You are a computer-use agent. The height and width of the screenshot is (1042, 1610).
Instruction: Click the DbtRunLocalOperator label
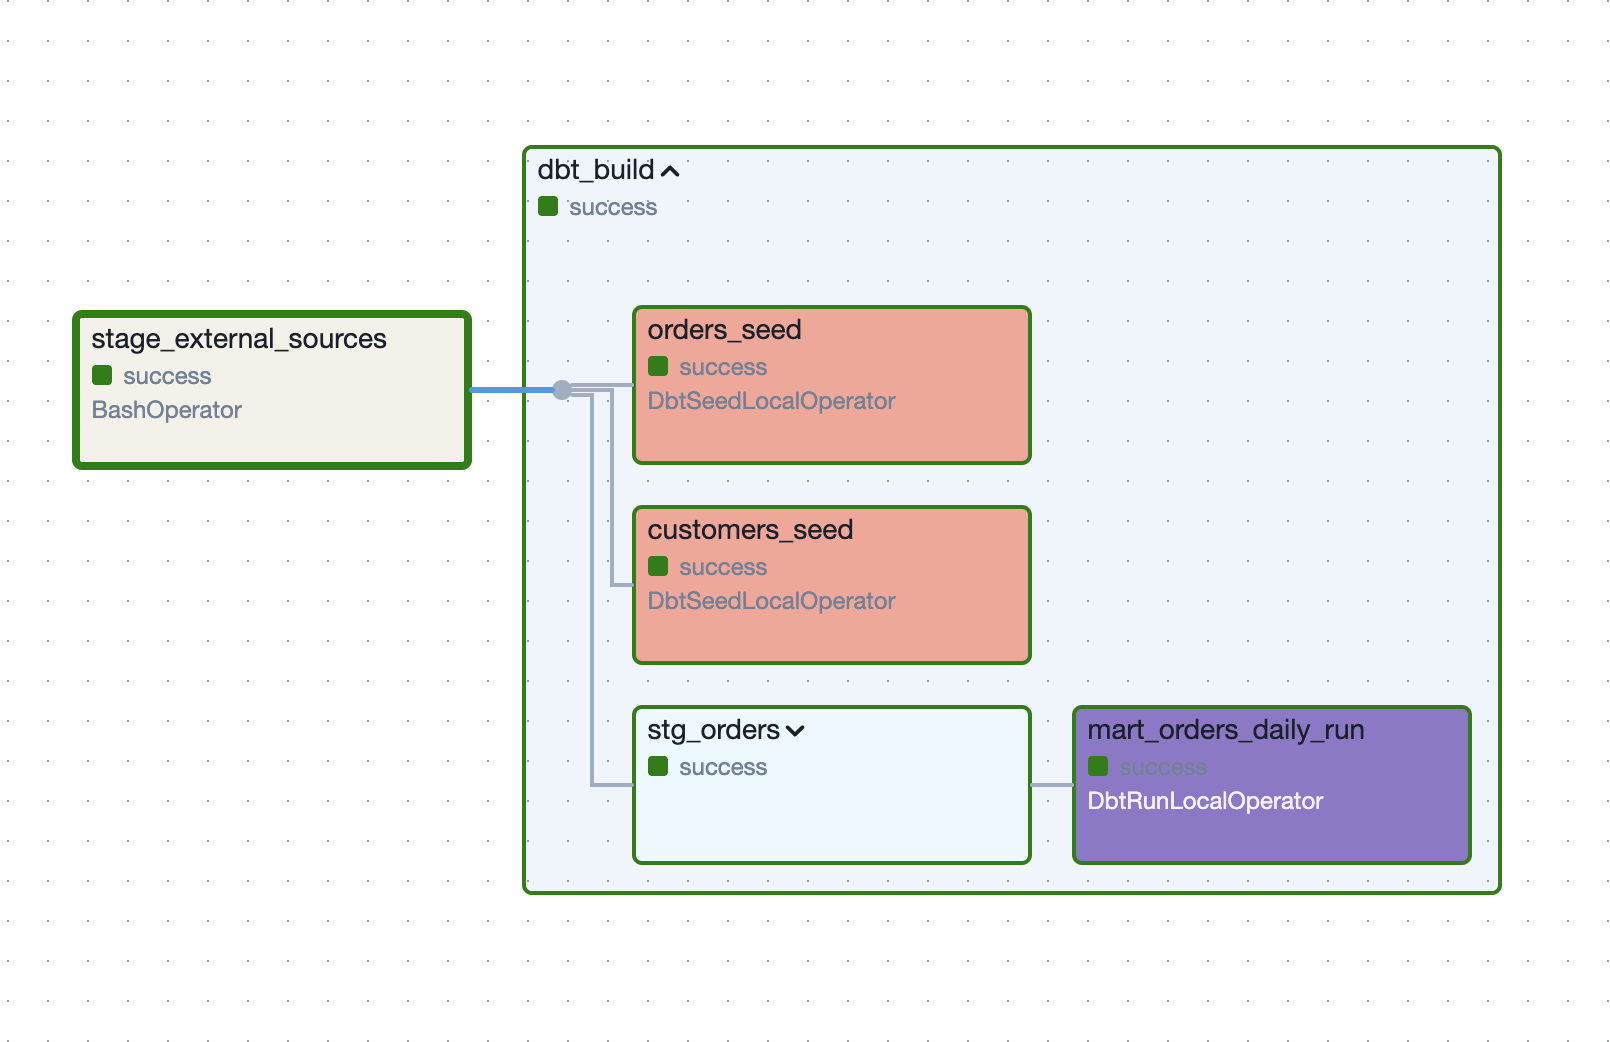point(1205,801)
